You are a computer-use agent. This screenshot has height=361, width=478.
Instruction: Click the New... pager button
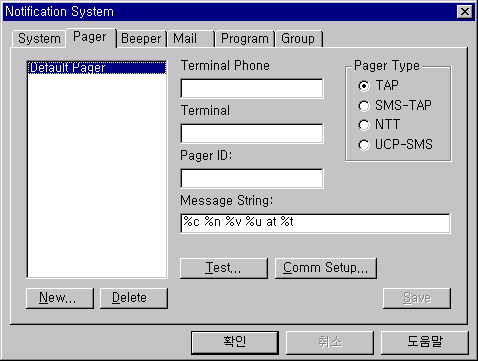(60, 298)
